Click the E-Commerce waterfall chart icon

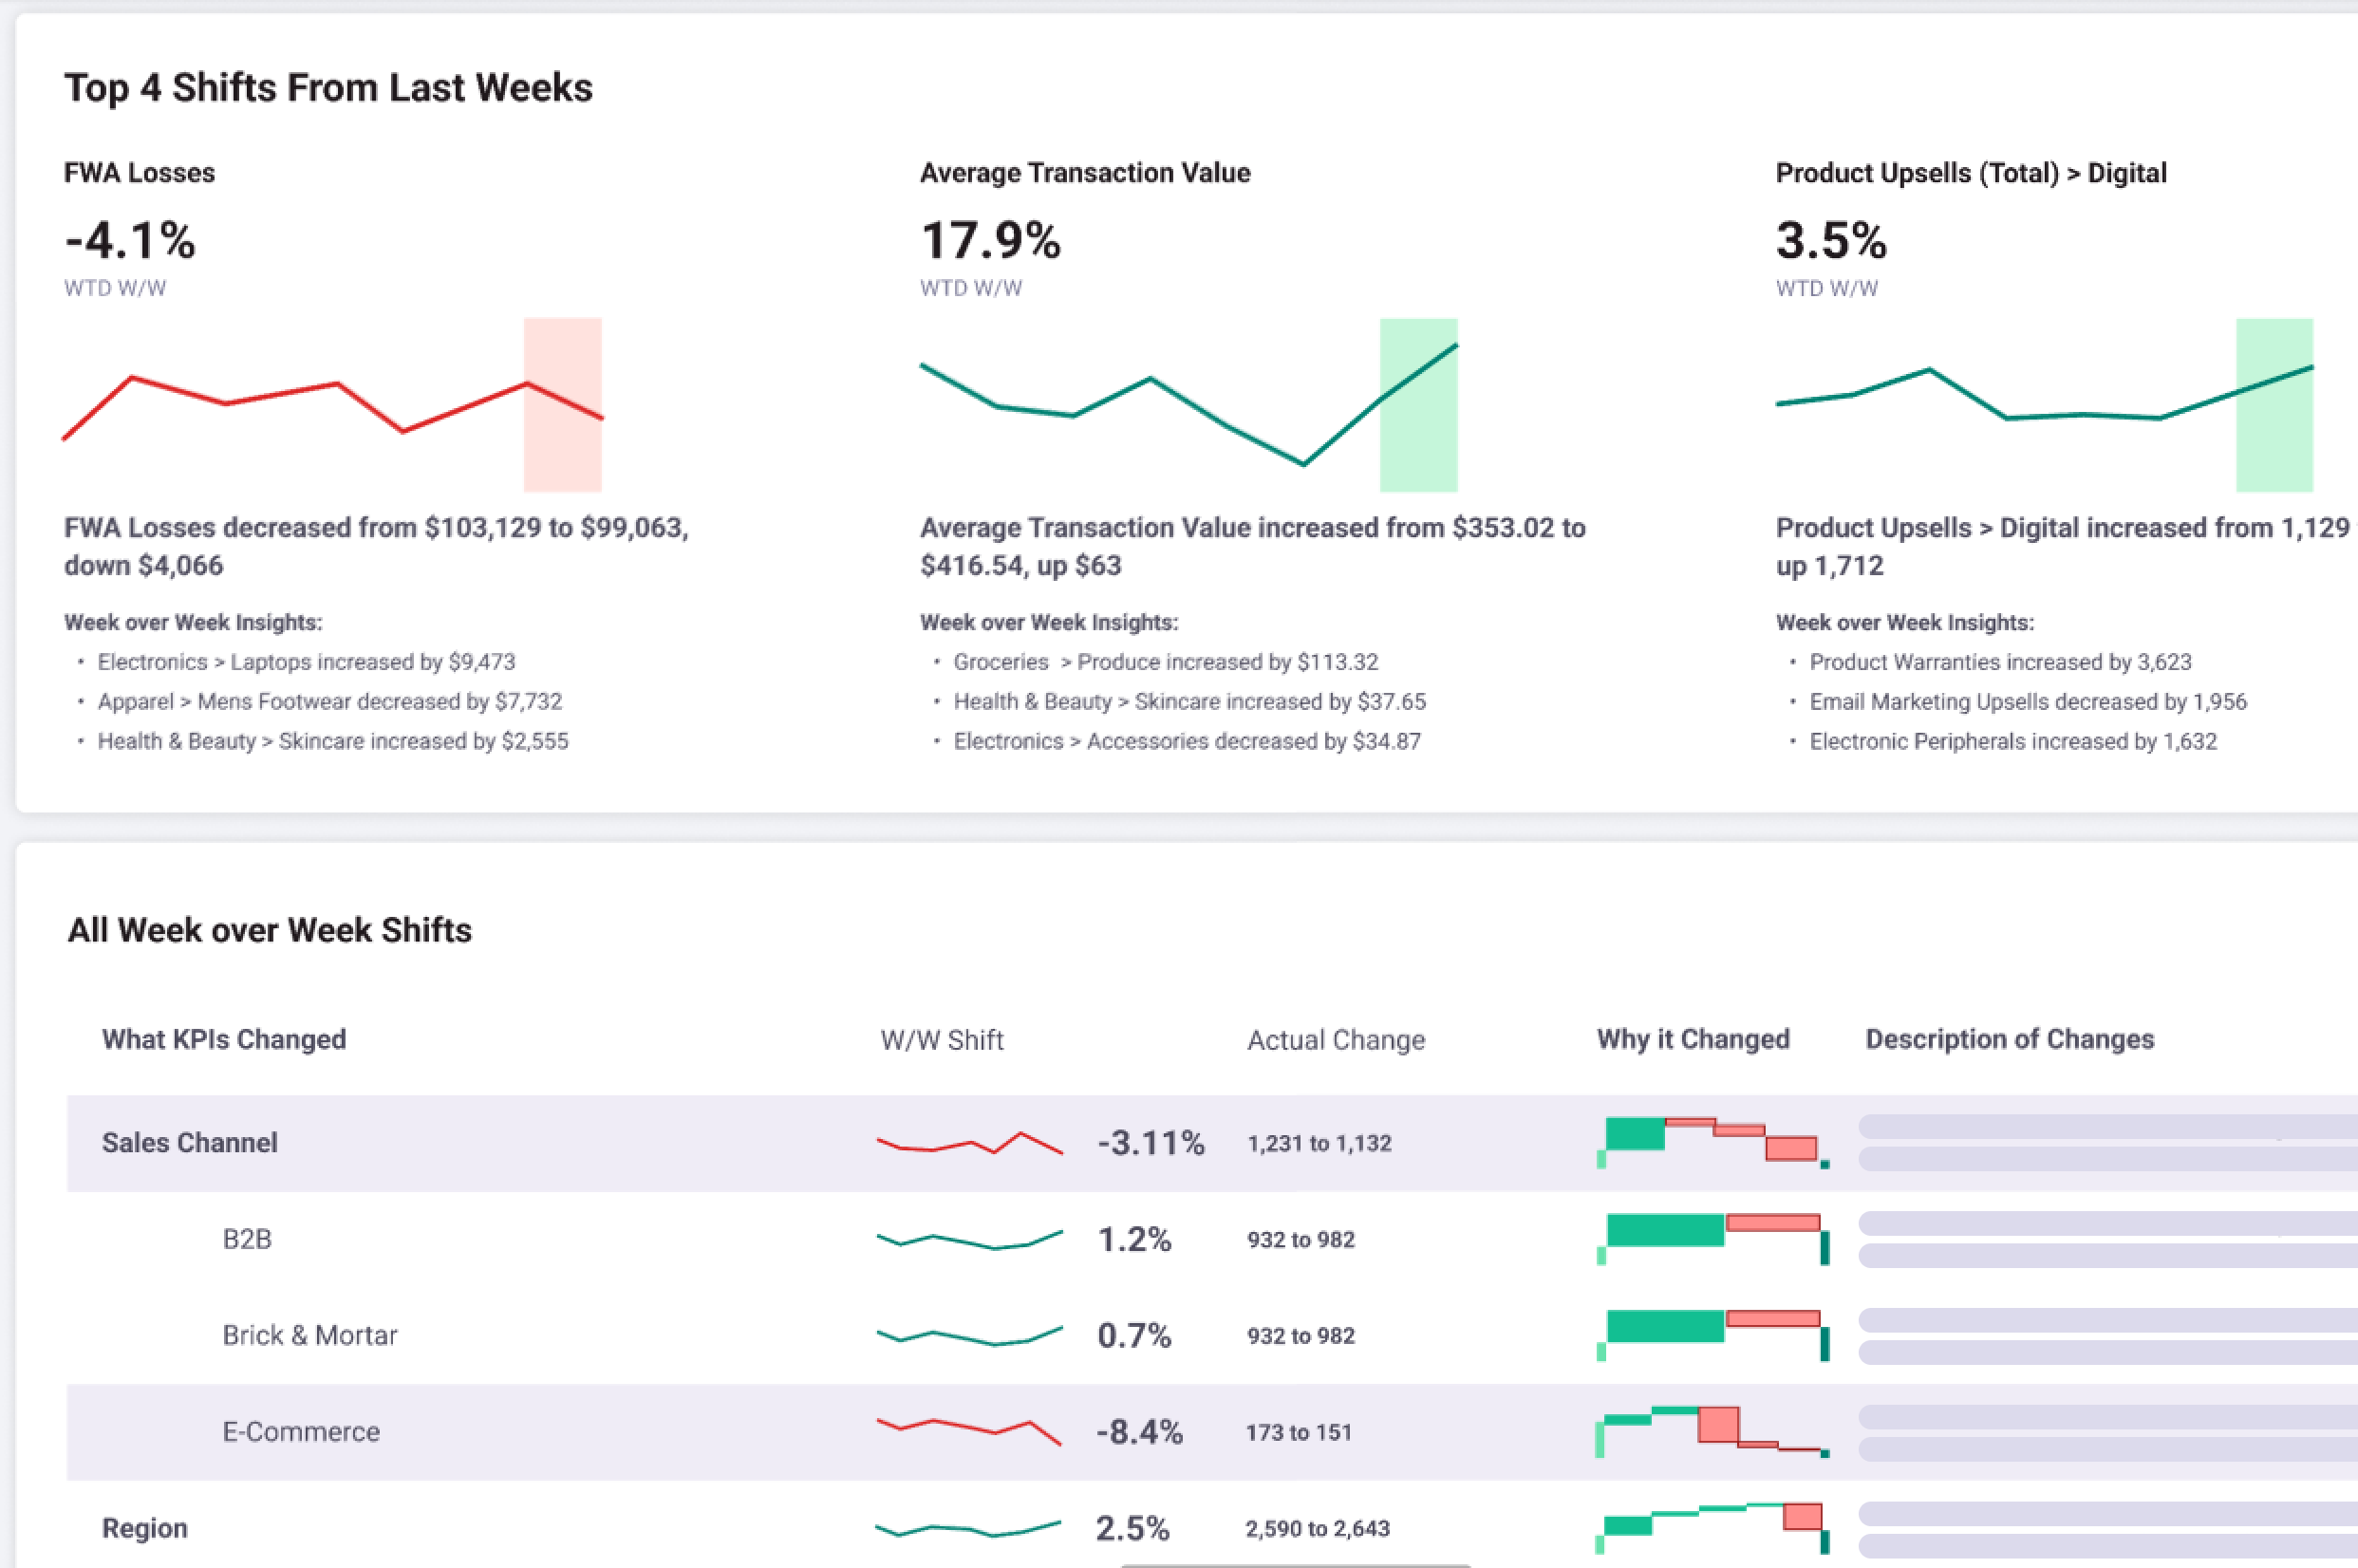[x=1713, y=1431]
